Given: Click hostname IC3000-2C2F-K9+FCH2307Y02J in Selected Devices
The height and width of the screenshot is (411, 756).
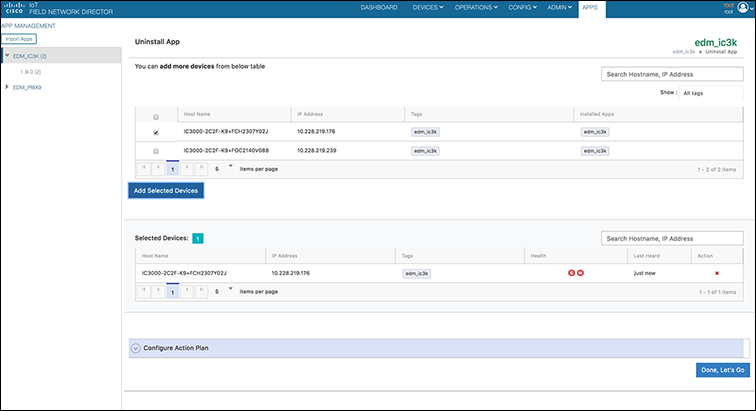Looking at the screenshot, I should coord(184,273).
